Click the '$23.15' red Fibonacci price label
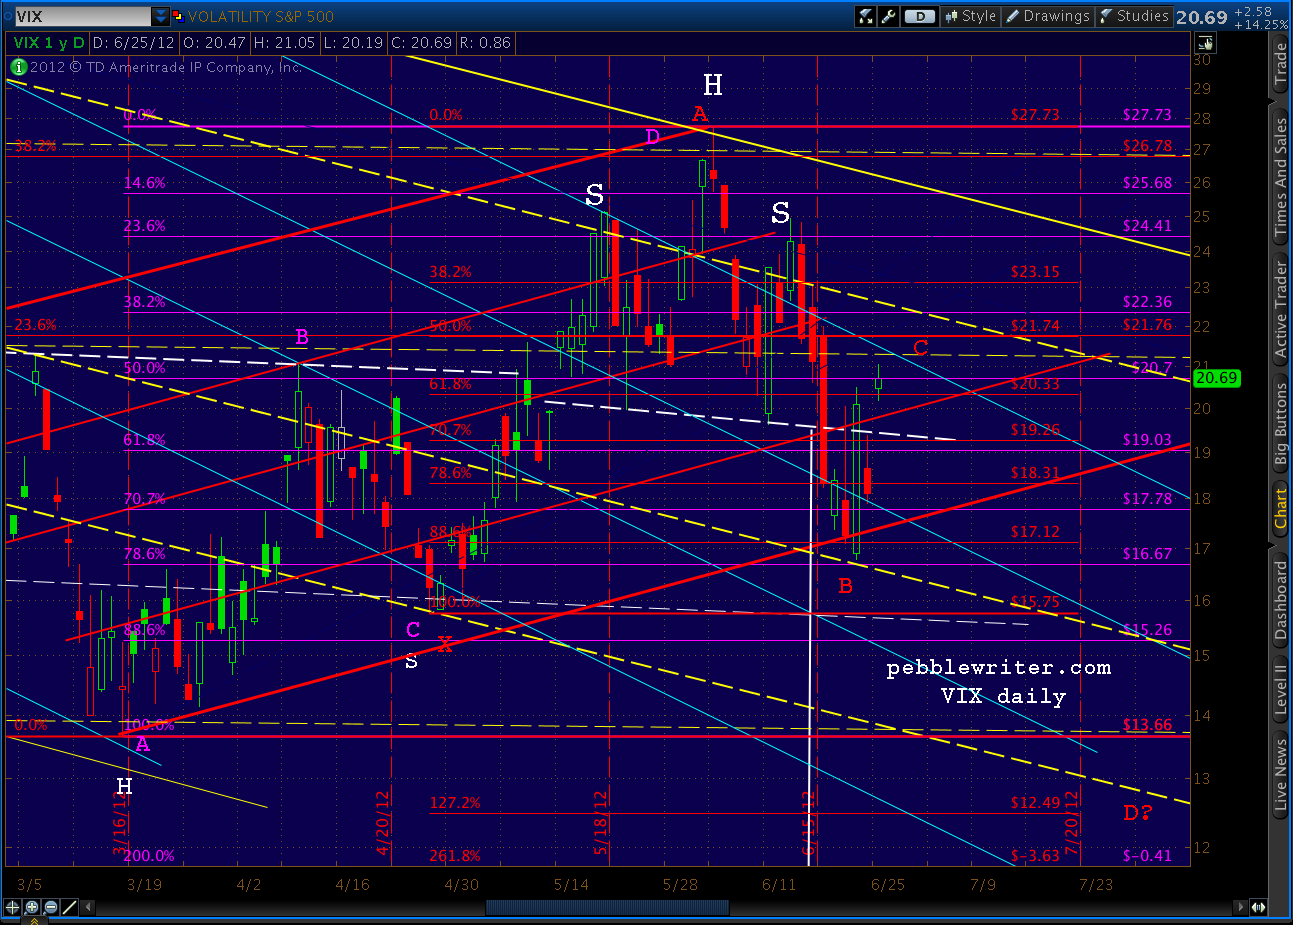This screenshot has width=1293, height=925. [x=1035, y=272]
